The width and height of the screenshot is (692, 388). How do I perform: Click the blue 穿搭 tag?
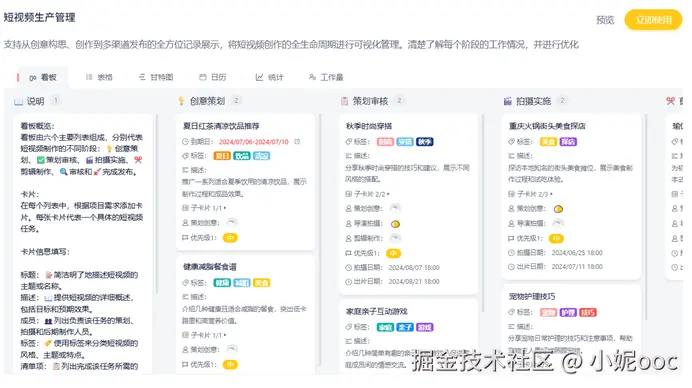[x=405, y=142]
